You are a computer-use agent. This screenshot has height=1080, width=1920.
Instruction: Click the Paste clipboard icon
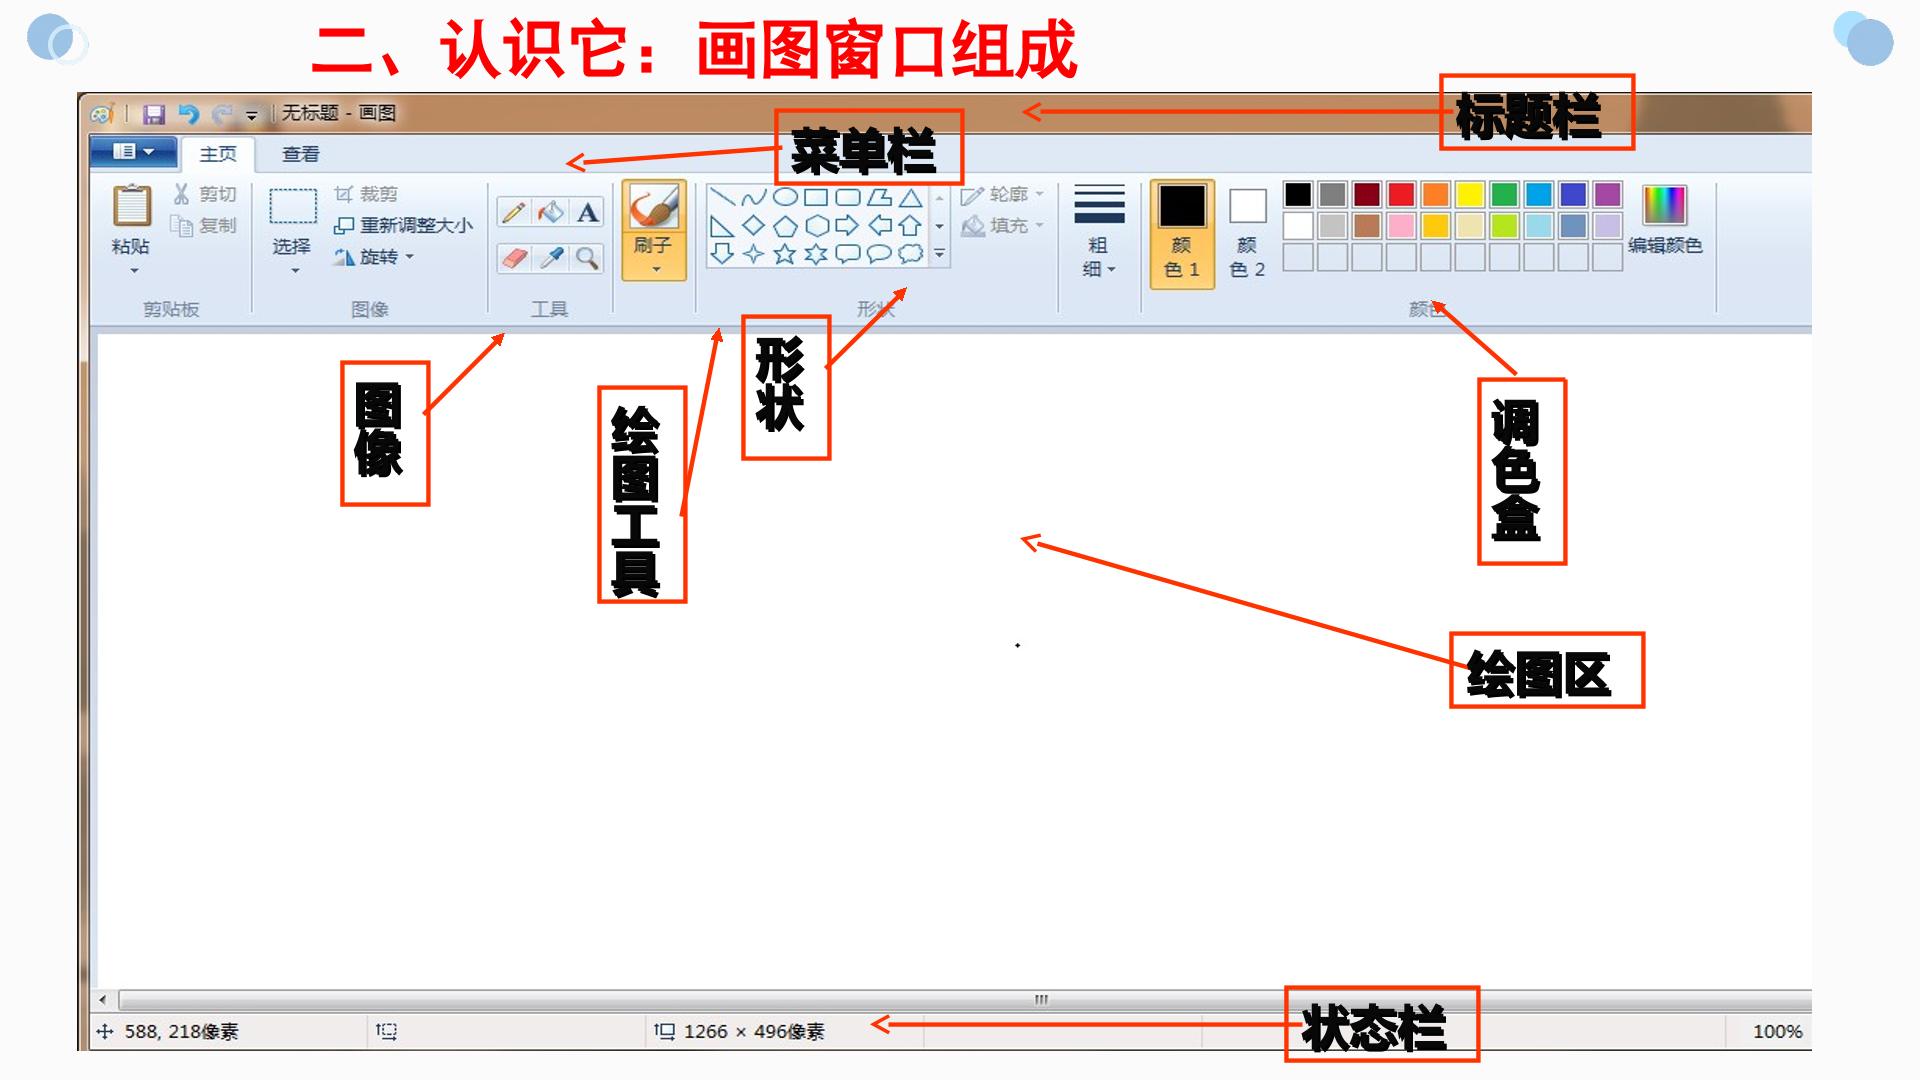[131, 206]
